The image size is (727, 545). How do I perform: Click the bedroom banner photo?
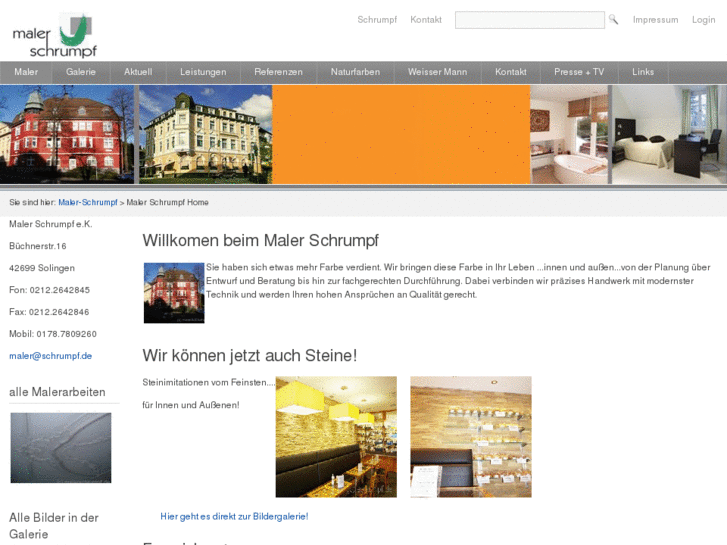click(669, 135)
